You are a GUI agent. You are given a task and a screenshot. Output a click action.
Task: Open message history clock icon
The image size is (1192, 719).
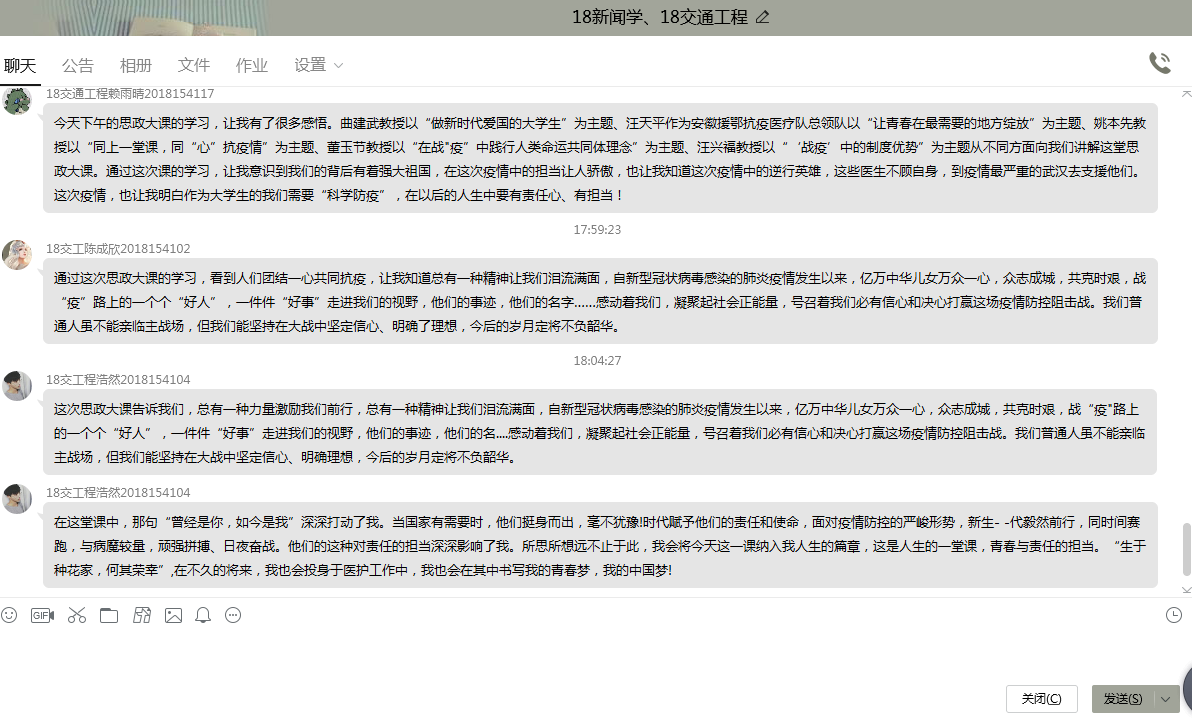pos(1174,615)
